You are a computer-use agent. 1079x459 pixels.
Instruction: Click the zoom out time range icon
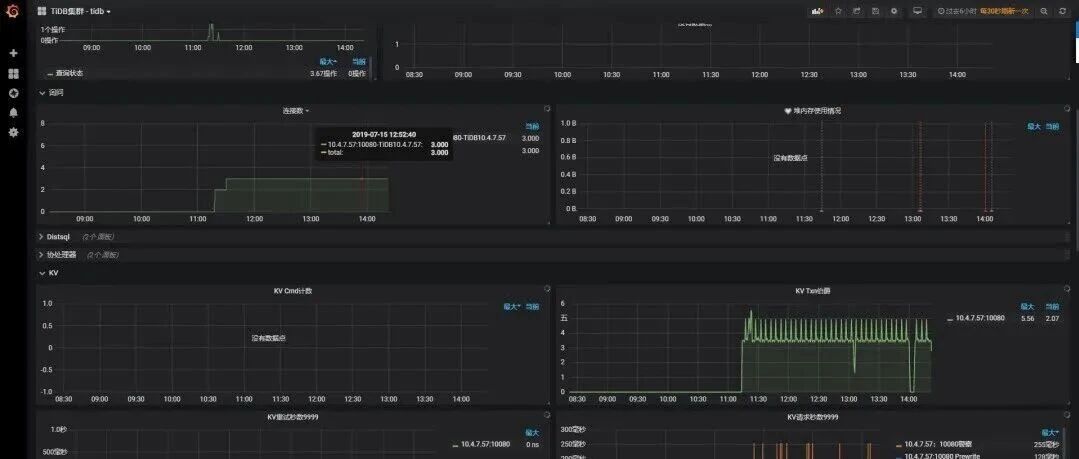[1044, 11]
